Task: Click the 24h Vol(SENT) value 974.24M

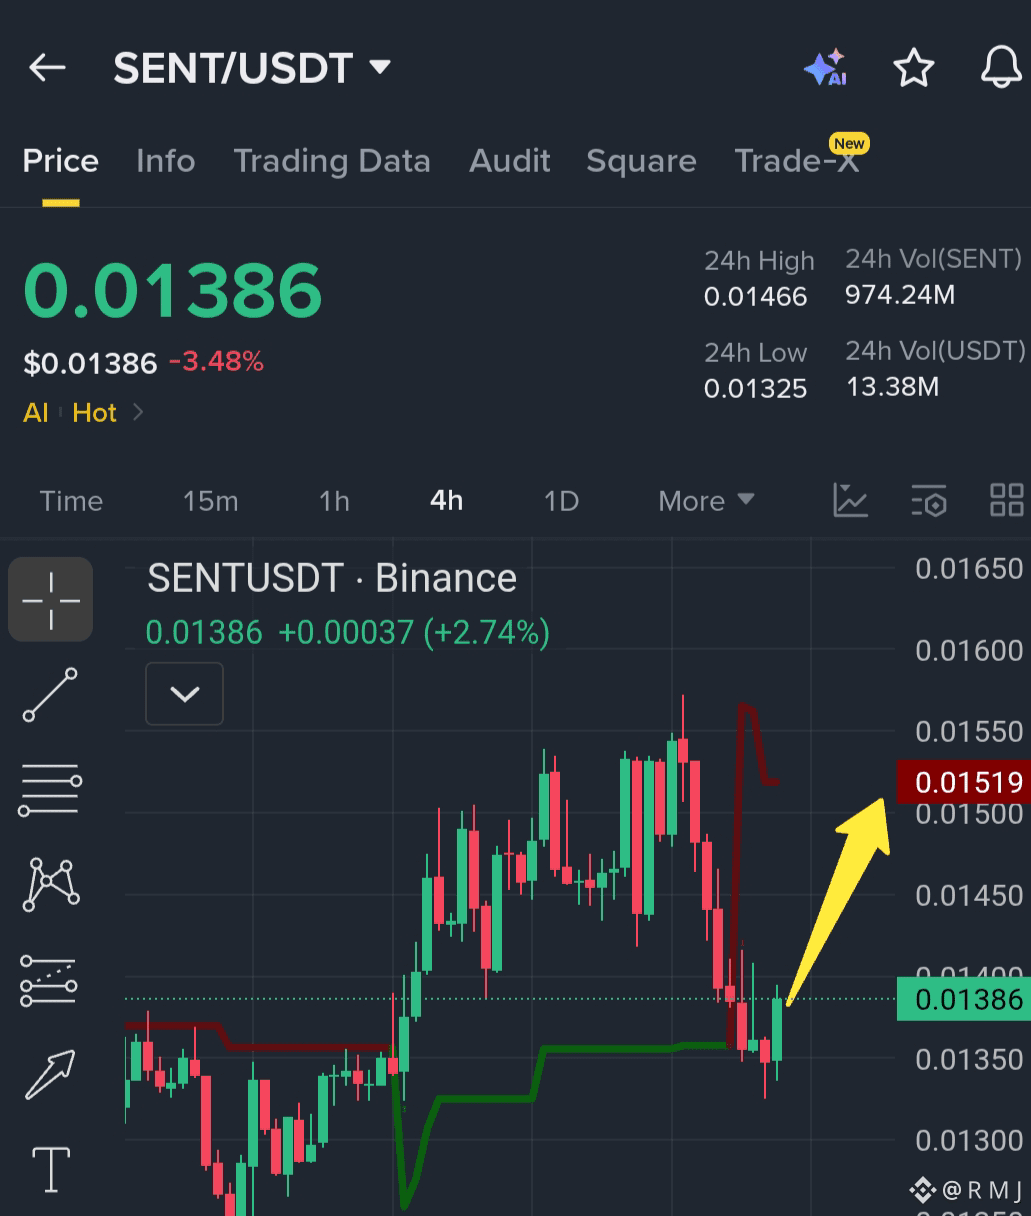Action: 900,295
